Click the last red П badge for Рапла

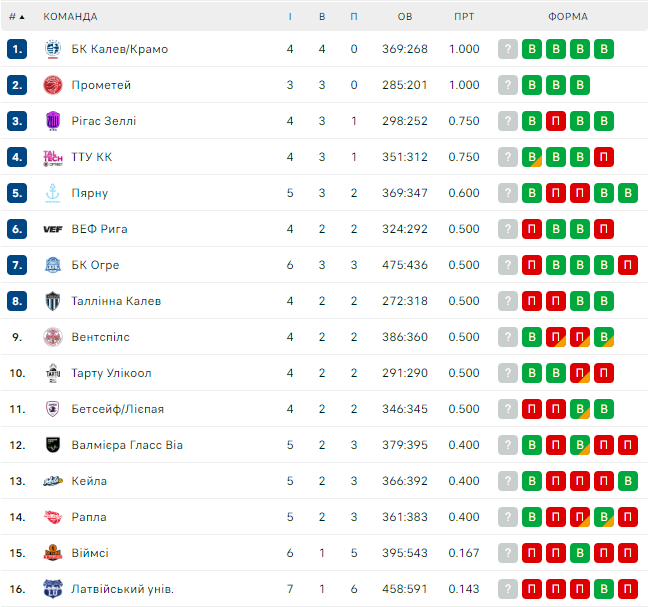coord(628,517)
